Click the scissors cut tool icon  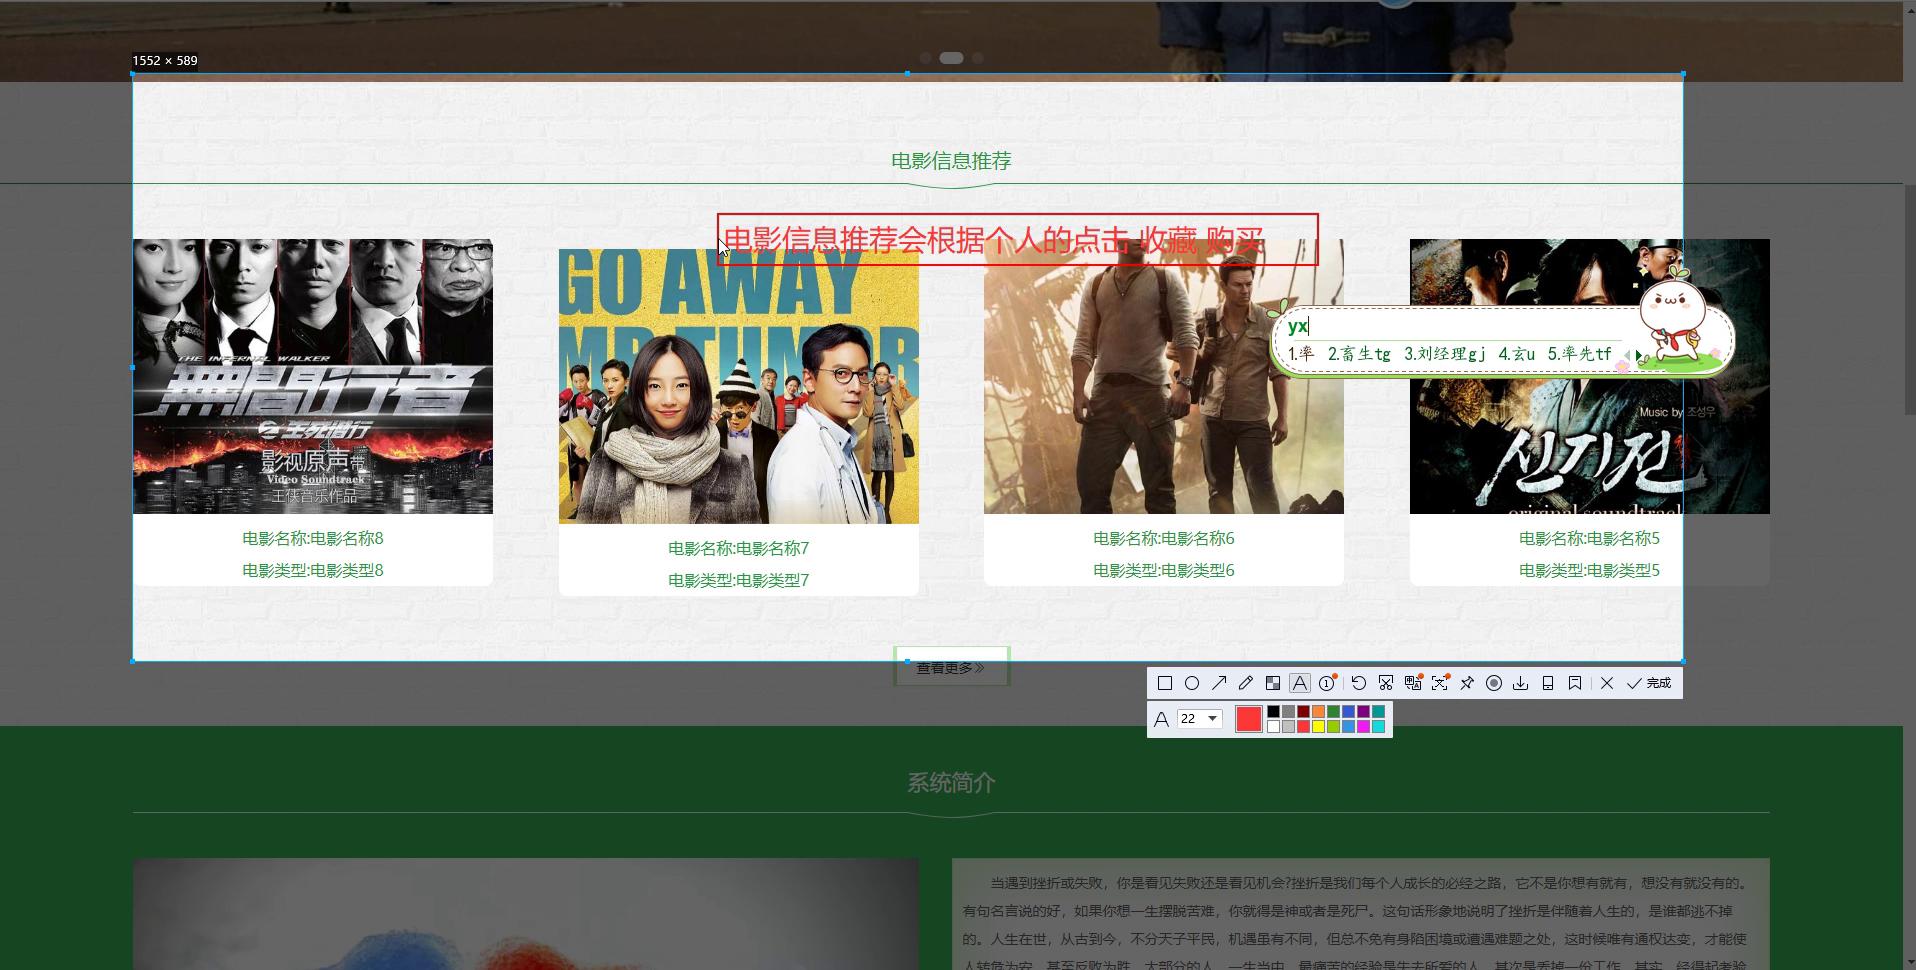(x=1386, y=683)
